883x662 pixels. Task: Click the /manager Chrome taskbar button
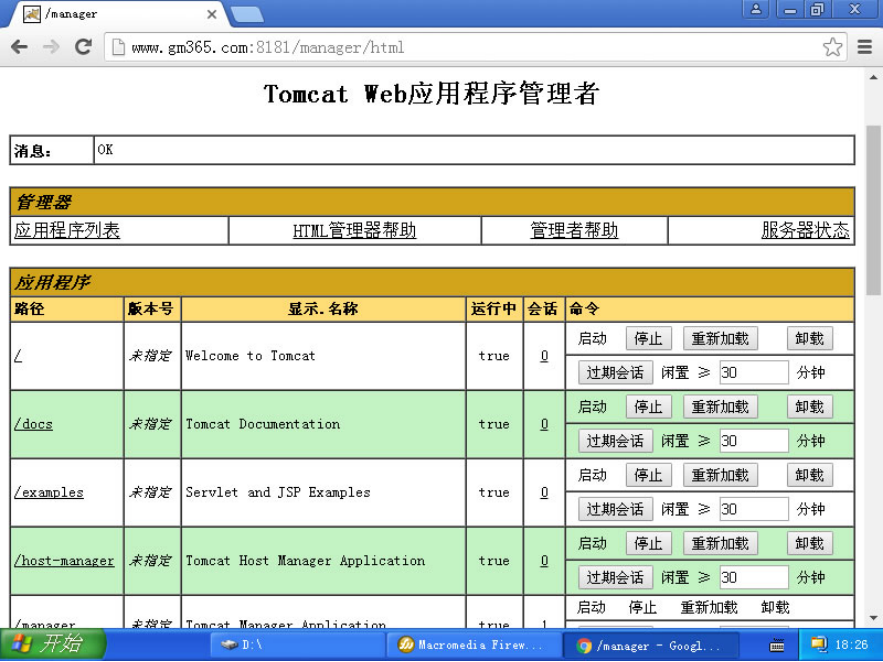pos(650,645)
